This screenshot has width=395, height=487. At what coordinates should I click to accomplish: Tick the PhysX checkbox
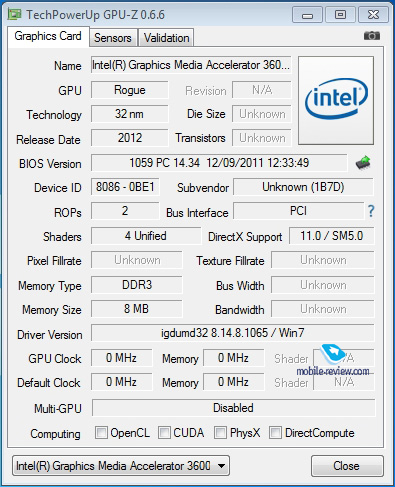pyautogui.click(x=220, y=433)
